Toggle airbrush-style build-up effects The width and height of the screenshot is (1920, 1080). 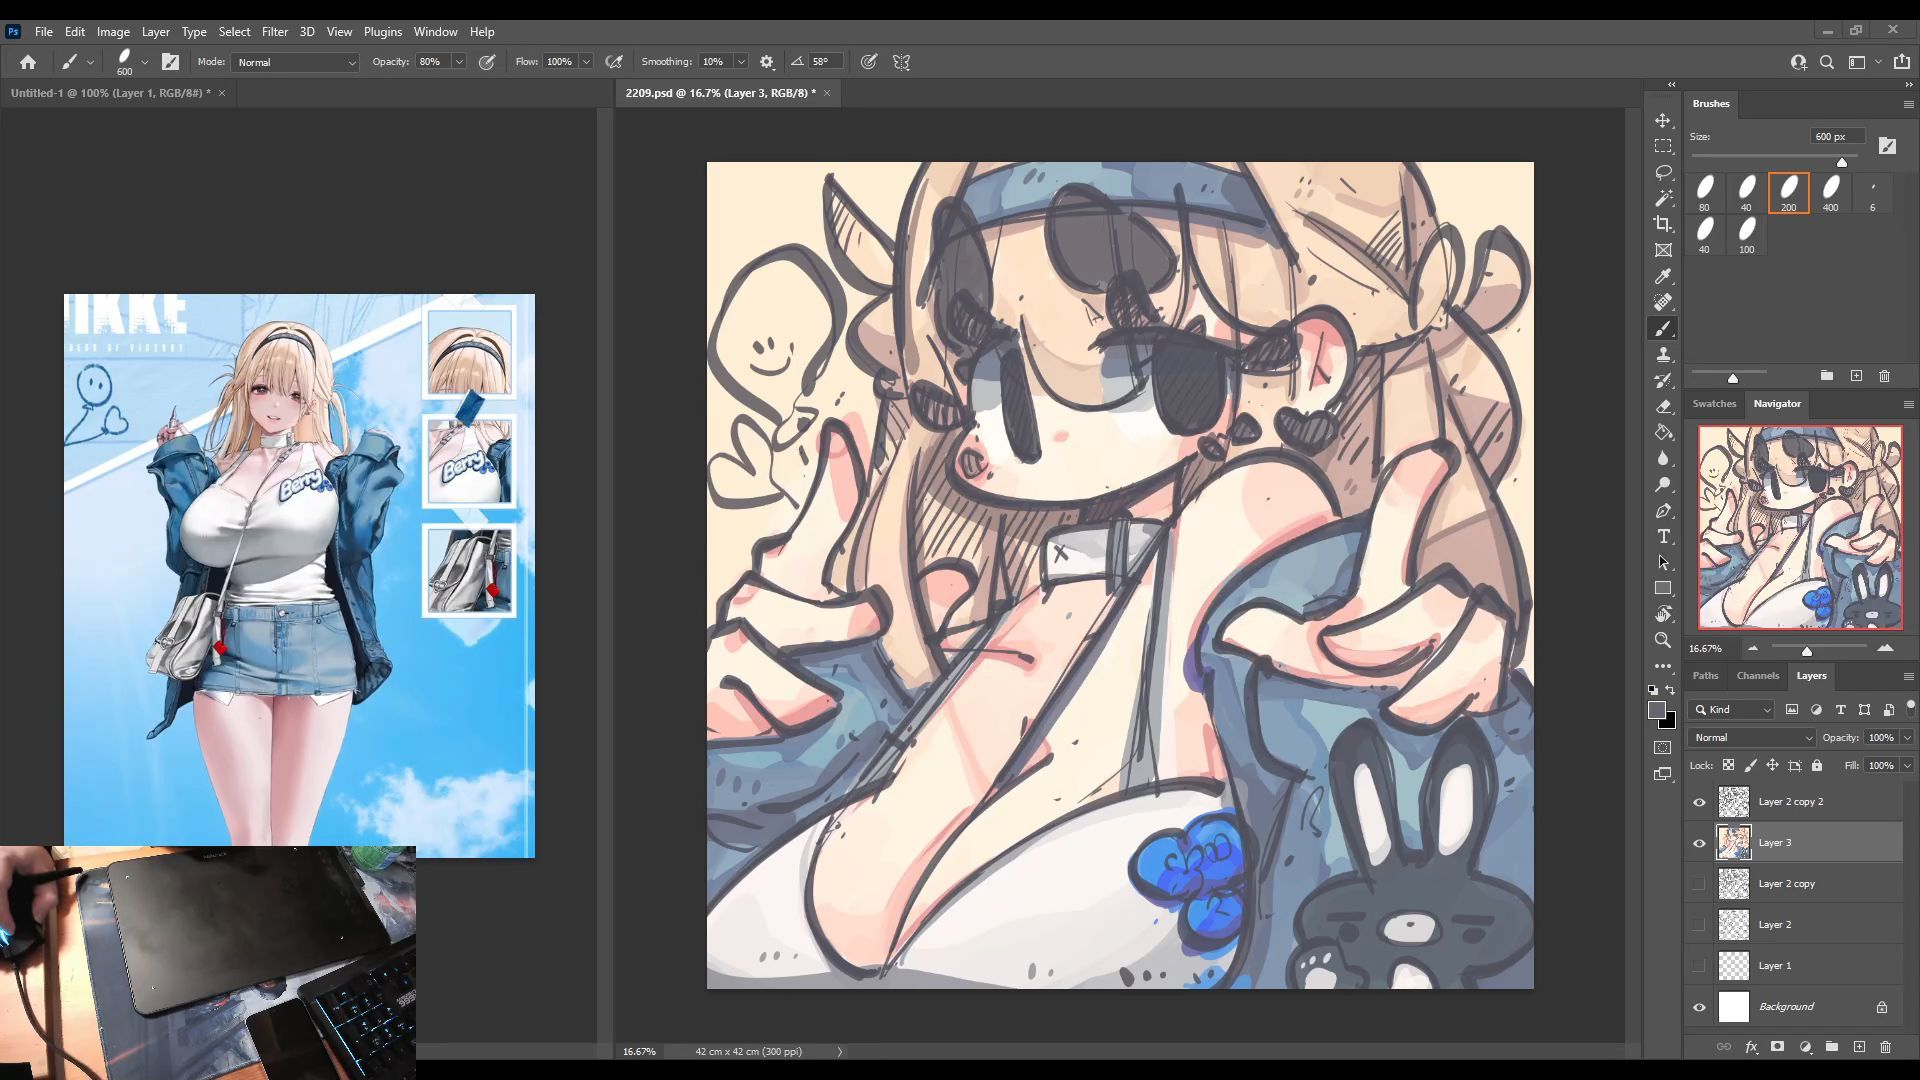pyautogui.click(x=614, y=62)
